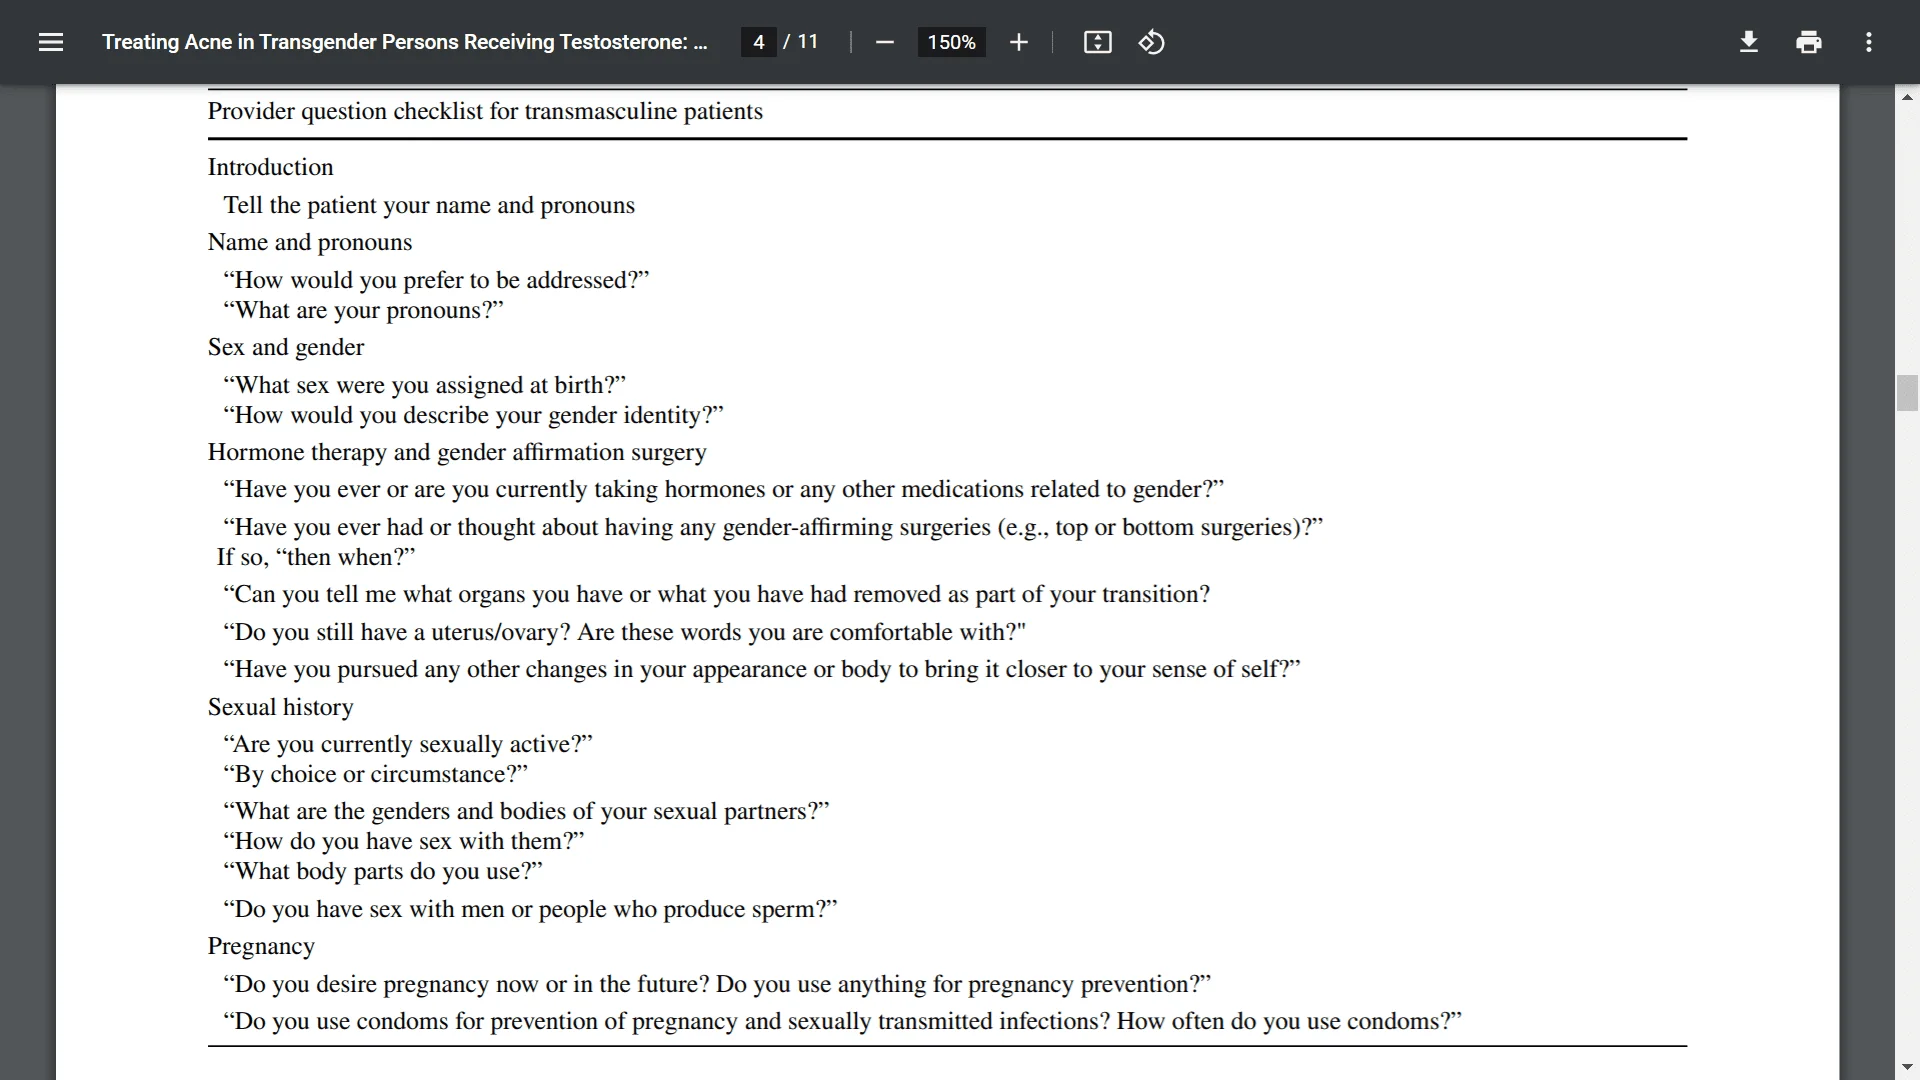Click line about people who produce sperm
The width and height of the screenshot is (1920, 1080).
pyautogui.click(x=530, y=909)
